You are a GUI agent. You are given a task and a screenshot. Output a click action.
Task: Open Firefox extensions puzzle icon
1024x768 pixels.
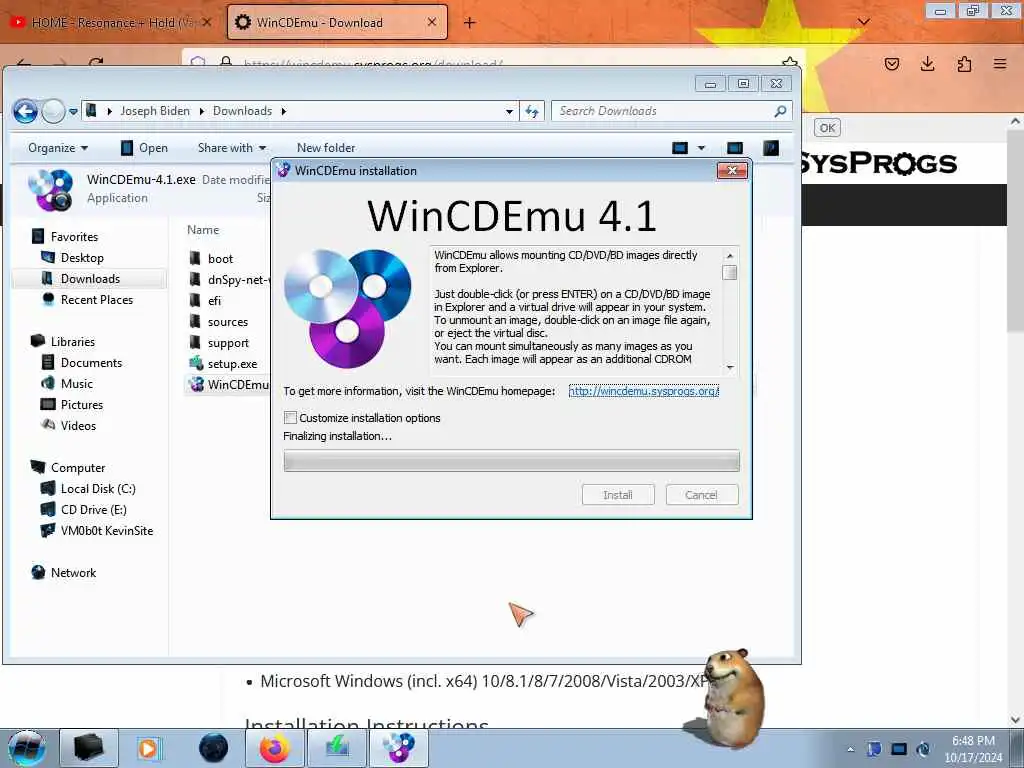(964, 64)
